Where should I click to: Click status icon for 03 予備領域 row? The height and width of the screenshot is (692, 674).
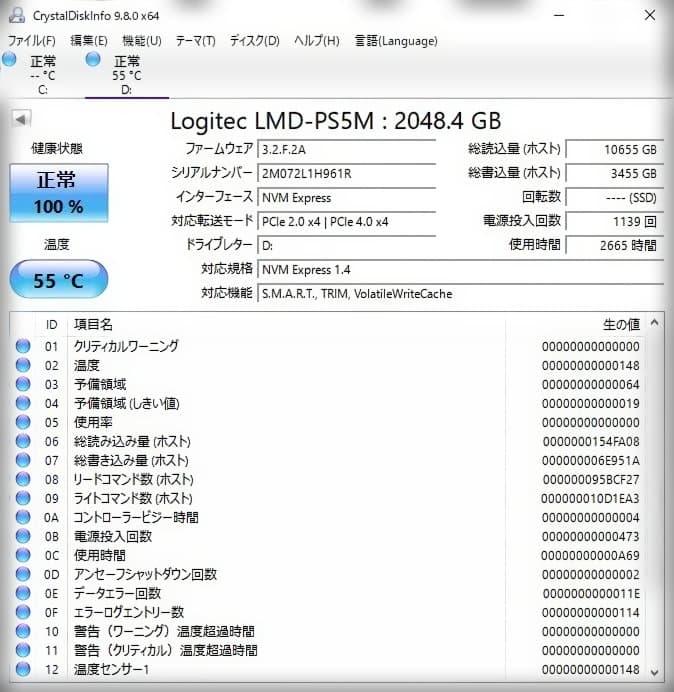click(x=23, y=384)
